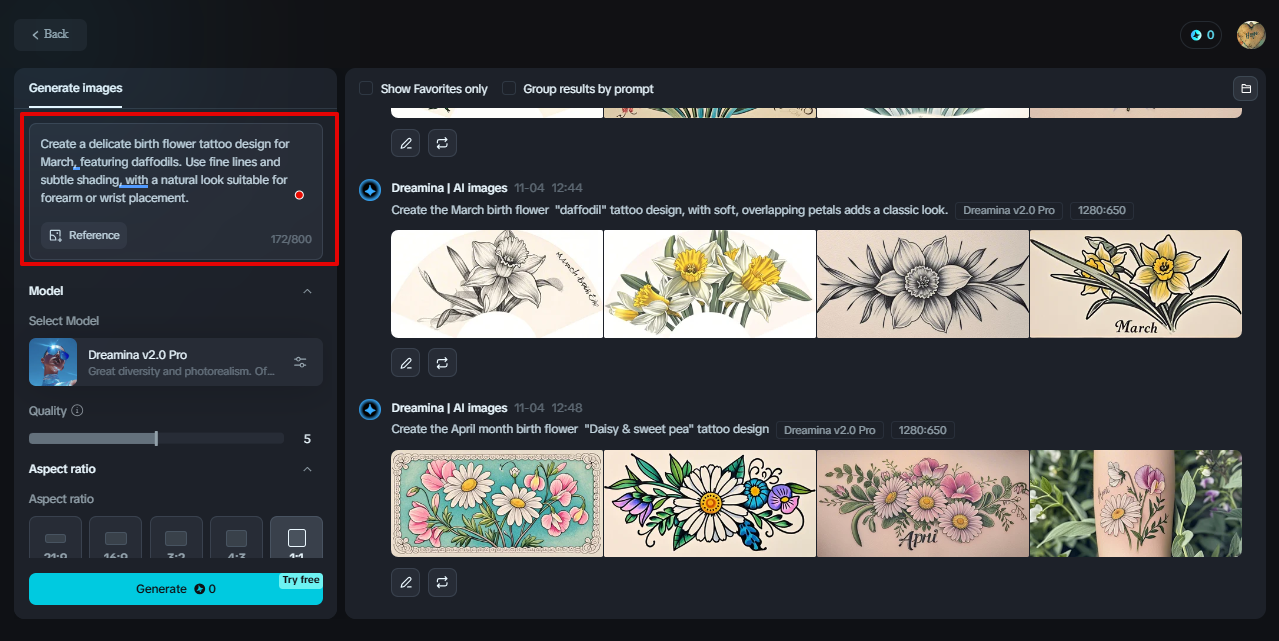The image size is (1279, 641).
Task: Click the 172/800 character counter
Action: click(291, 240)
